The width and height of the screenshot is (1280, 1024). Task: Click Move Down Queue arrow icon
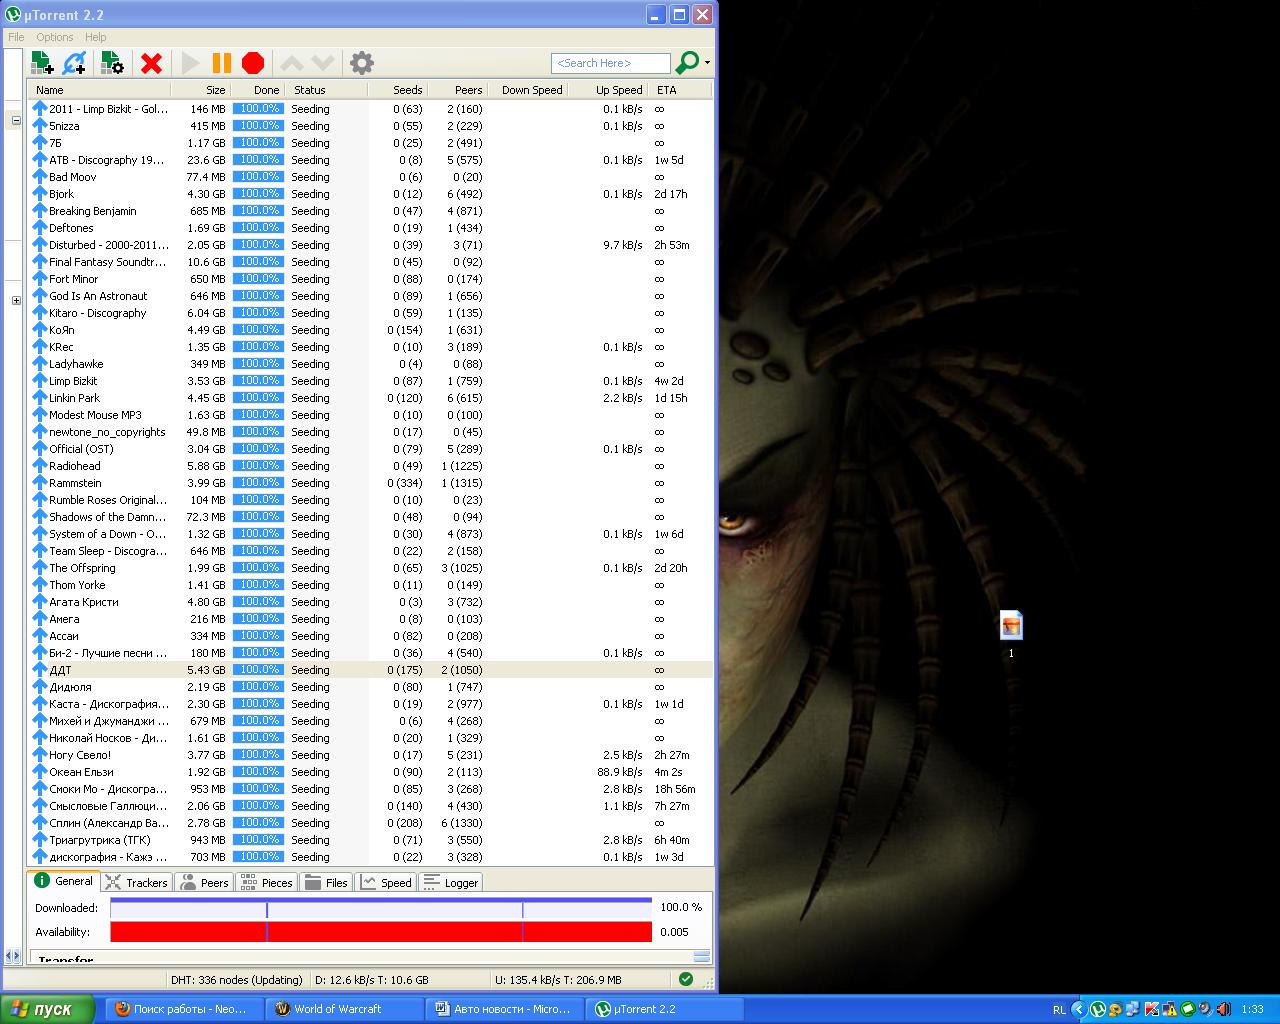click(322, 63)
